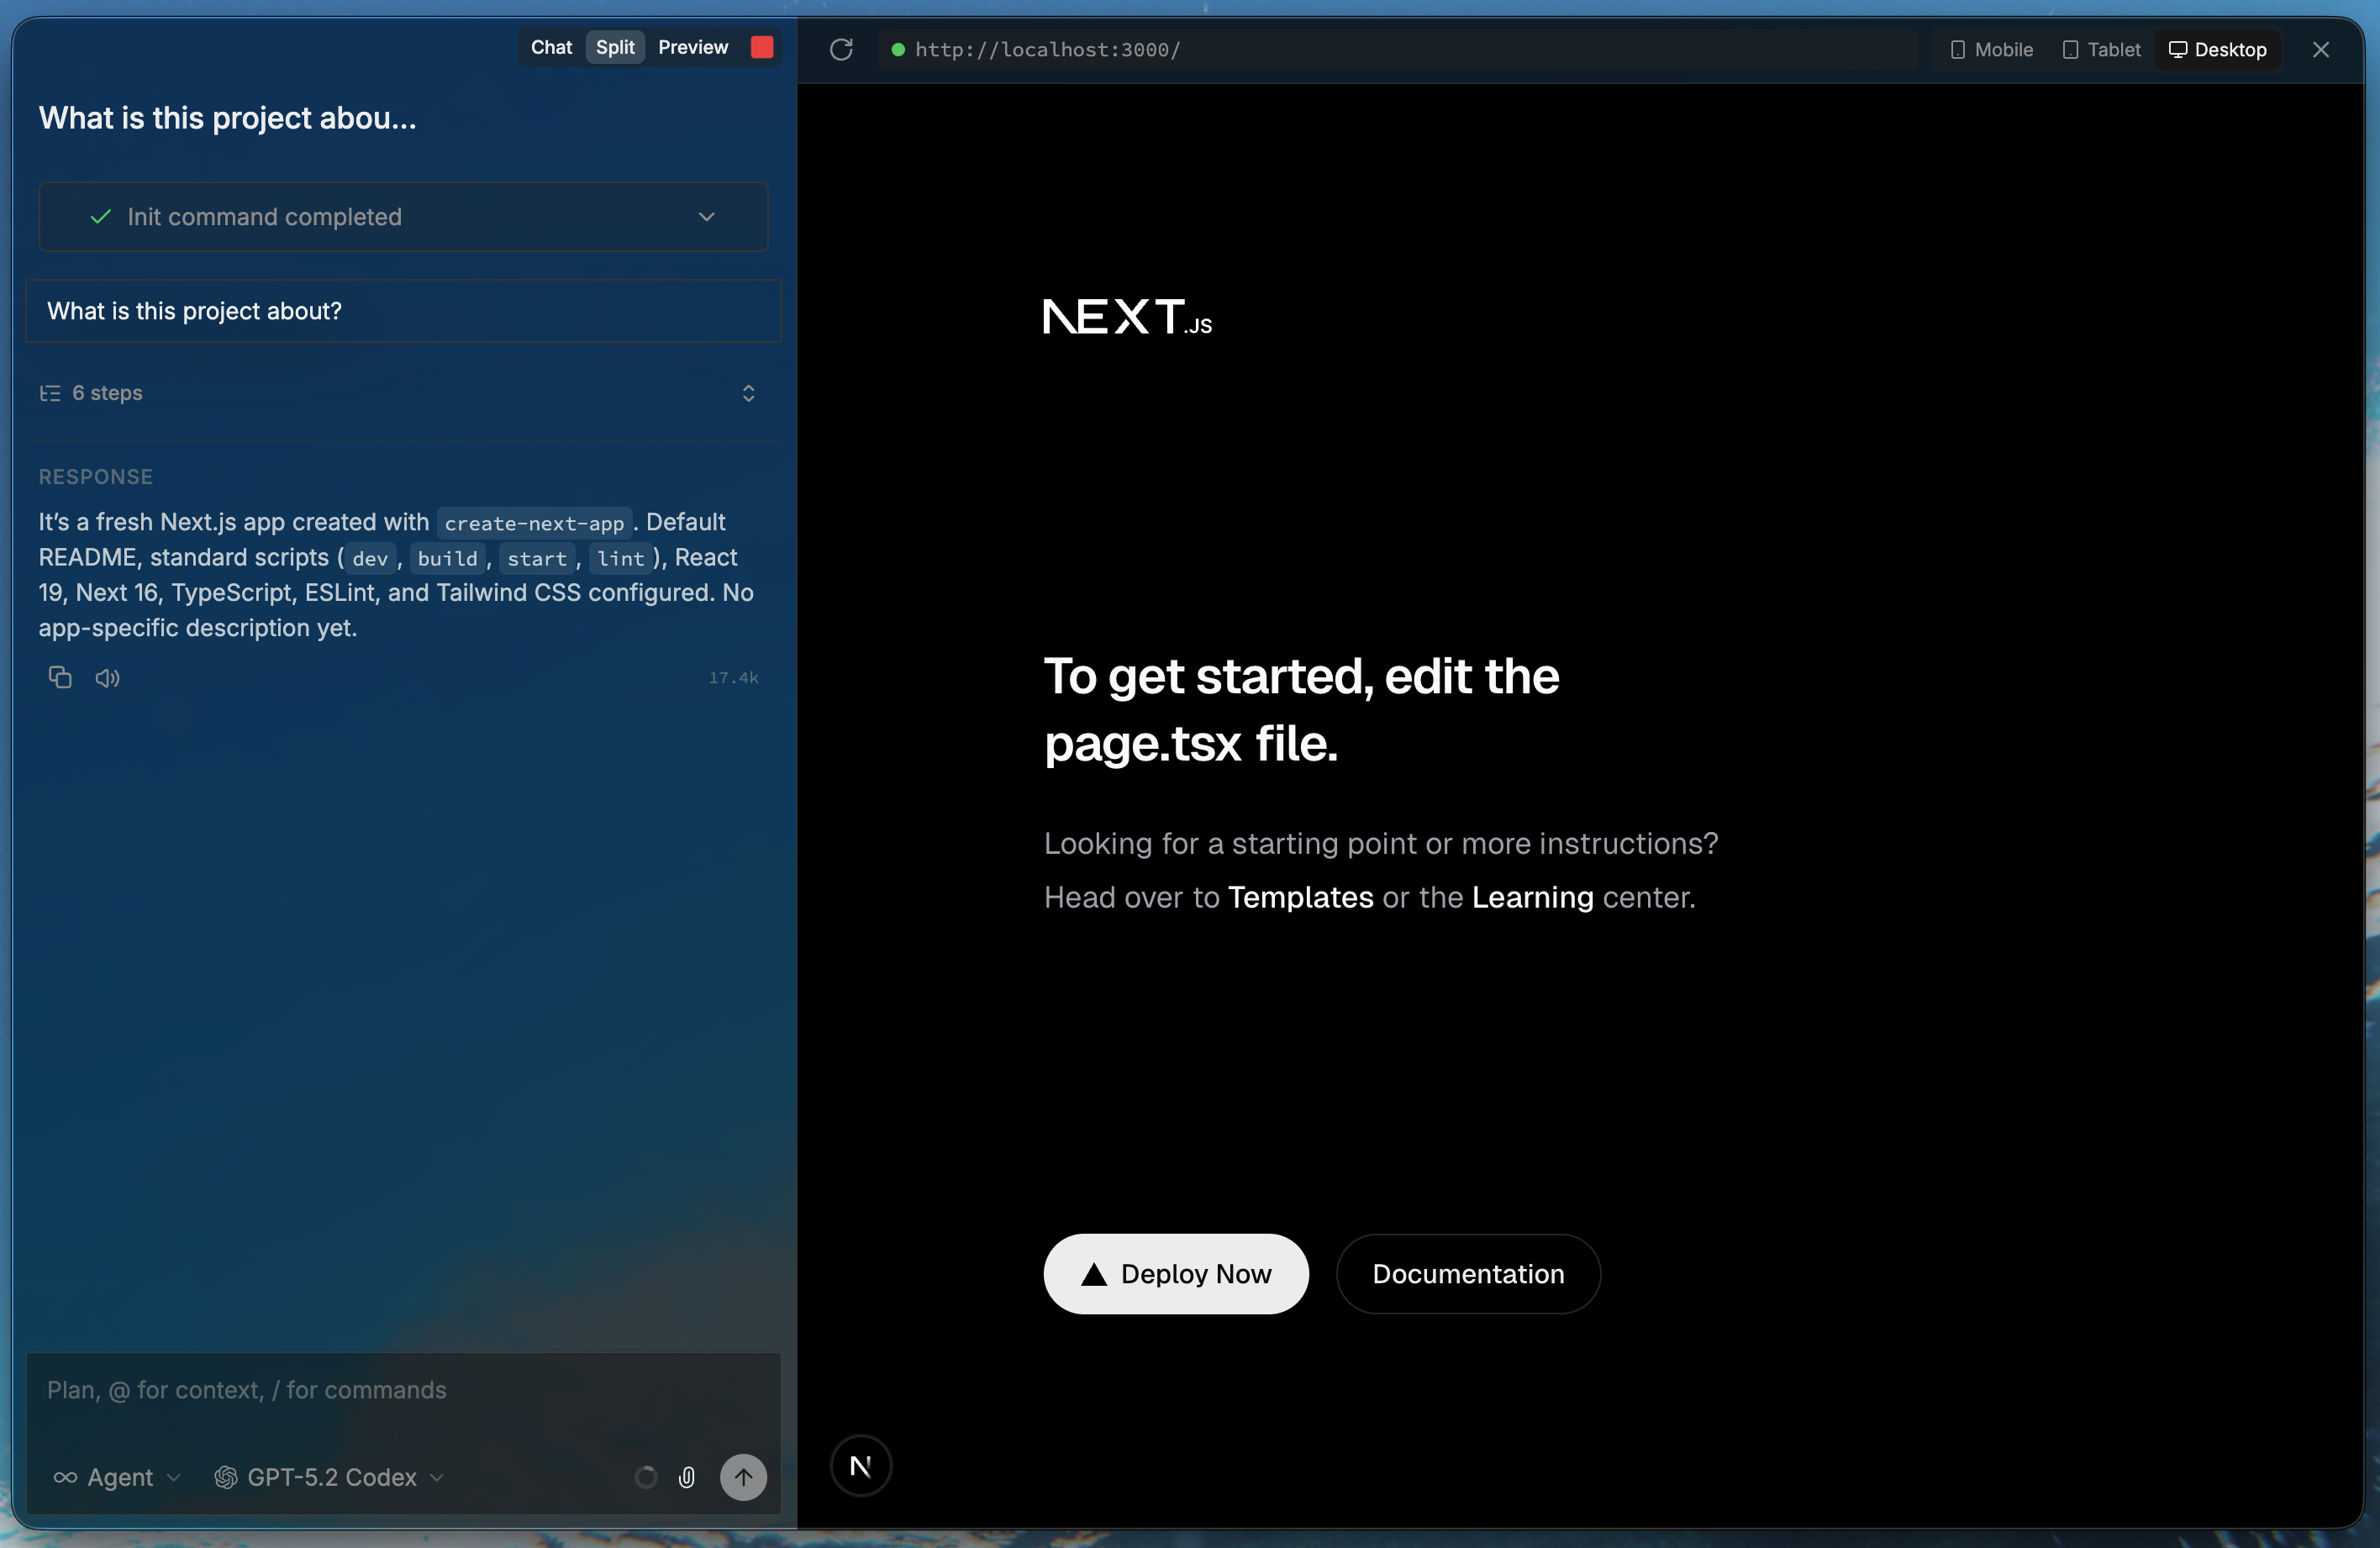Expand the 6 steps list
Viewport: 2380px width, 1548px height.
pos(748,393)
